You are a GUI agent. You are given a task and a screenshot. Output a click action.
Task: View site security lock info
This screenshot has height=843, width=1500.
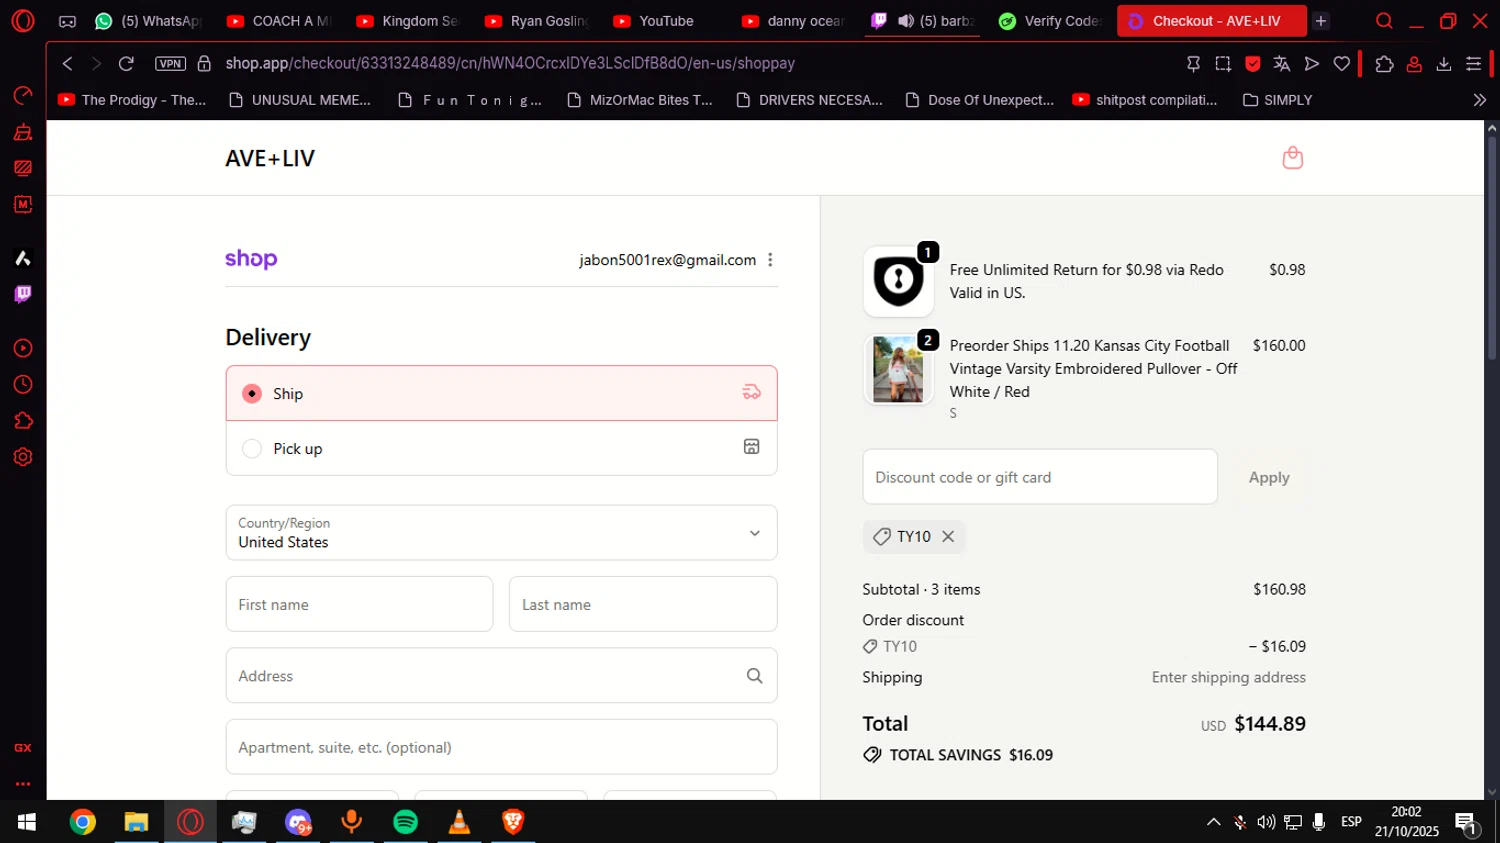coord(204,63)
